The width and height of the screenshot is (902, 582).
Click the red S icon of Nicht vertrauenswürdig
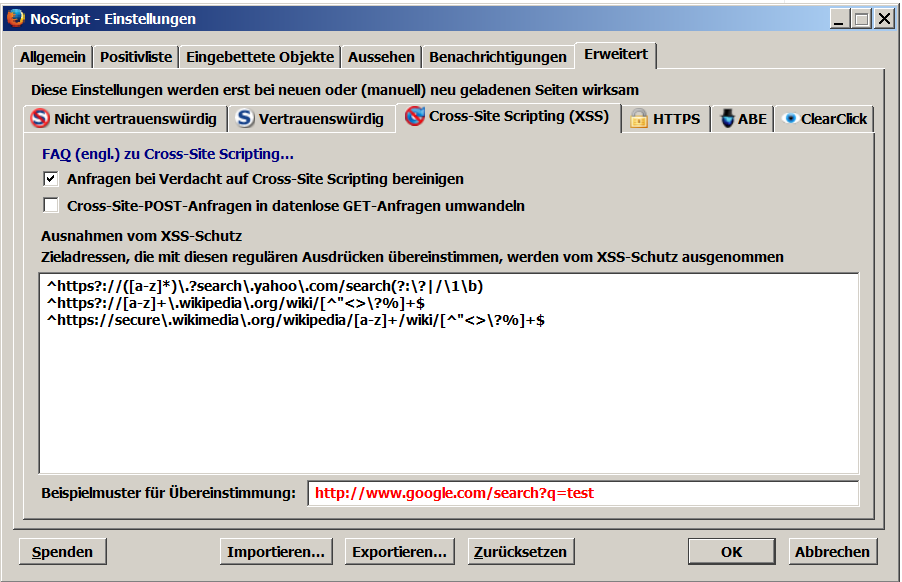[x=40, y=118]
